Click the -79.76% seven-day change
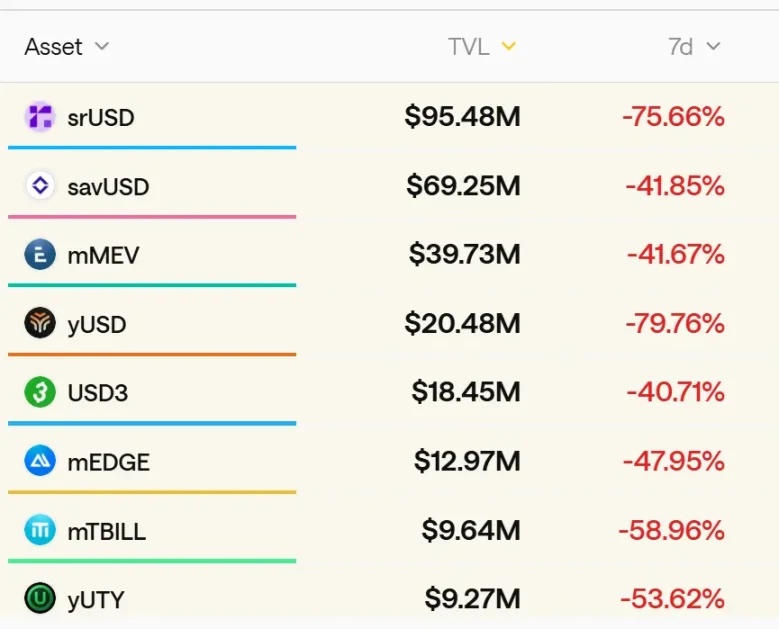This screenshot has height=629, width=779. [x=673, y=324]
